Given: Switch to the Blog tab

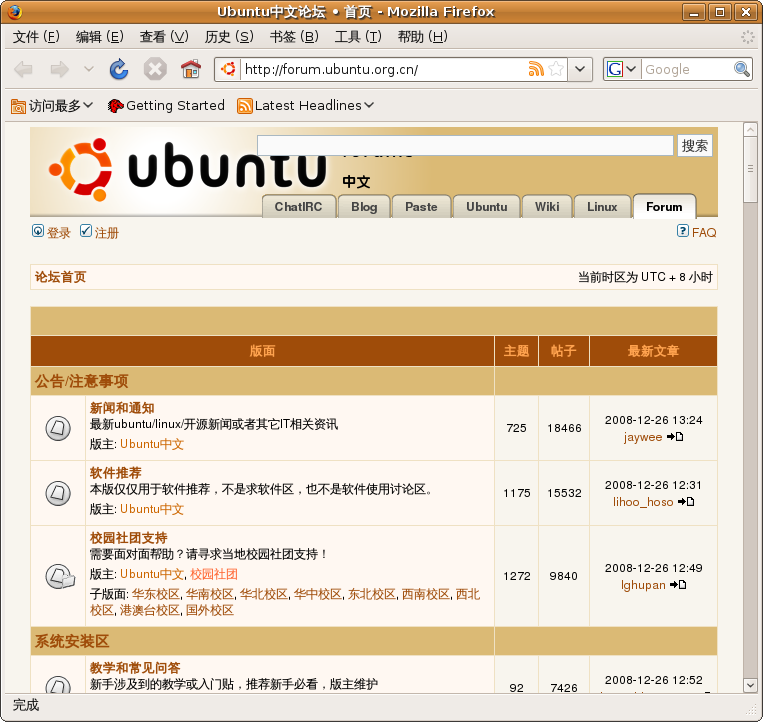Looking at the screenshot, I should click(364, 207).
